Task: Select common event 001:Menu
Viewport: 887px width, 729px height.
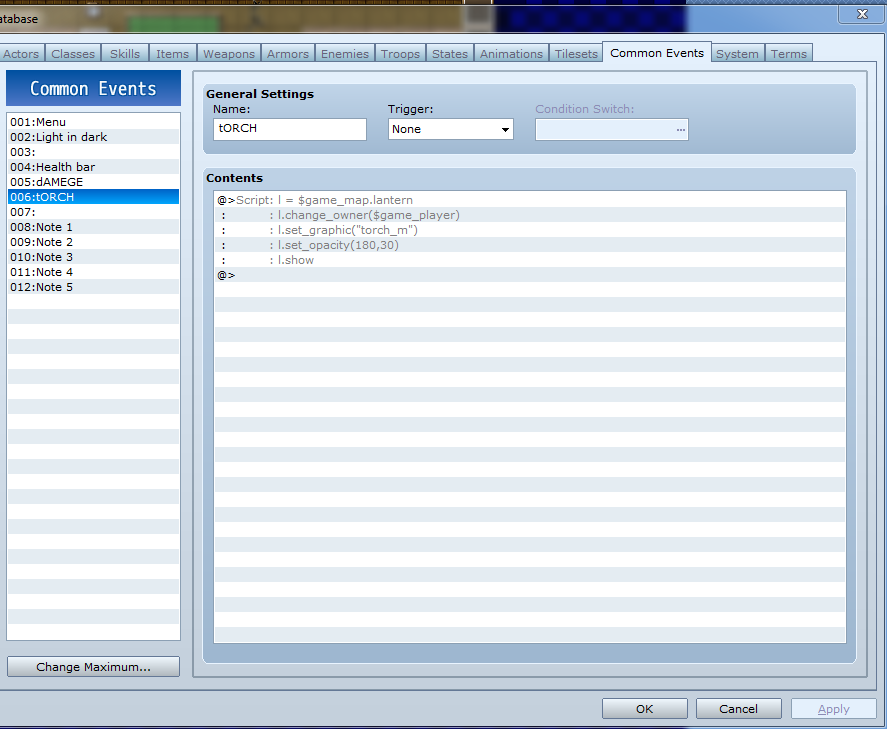Action: pos(93,122)
